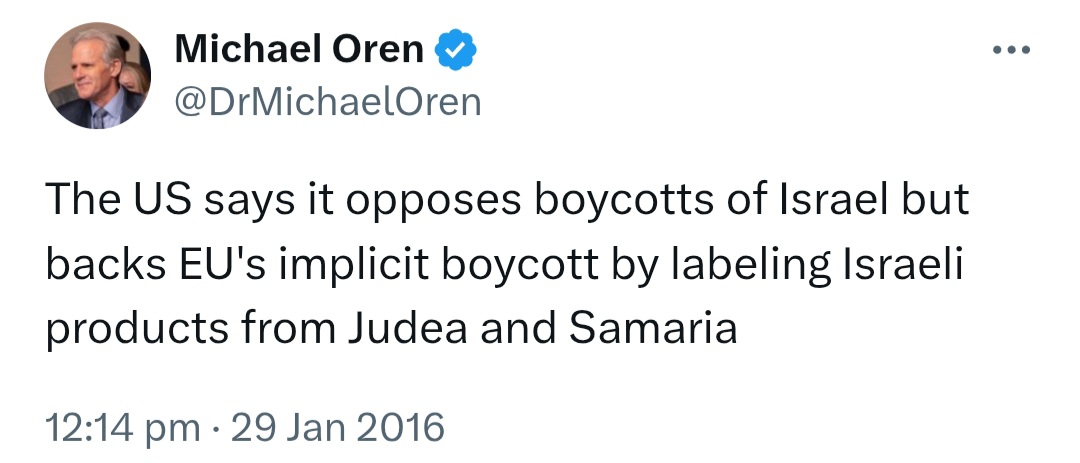Open the 12:14 pm timestamp link
1080x463 pixels.
click(x=123, y=427)
